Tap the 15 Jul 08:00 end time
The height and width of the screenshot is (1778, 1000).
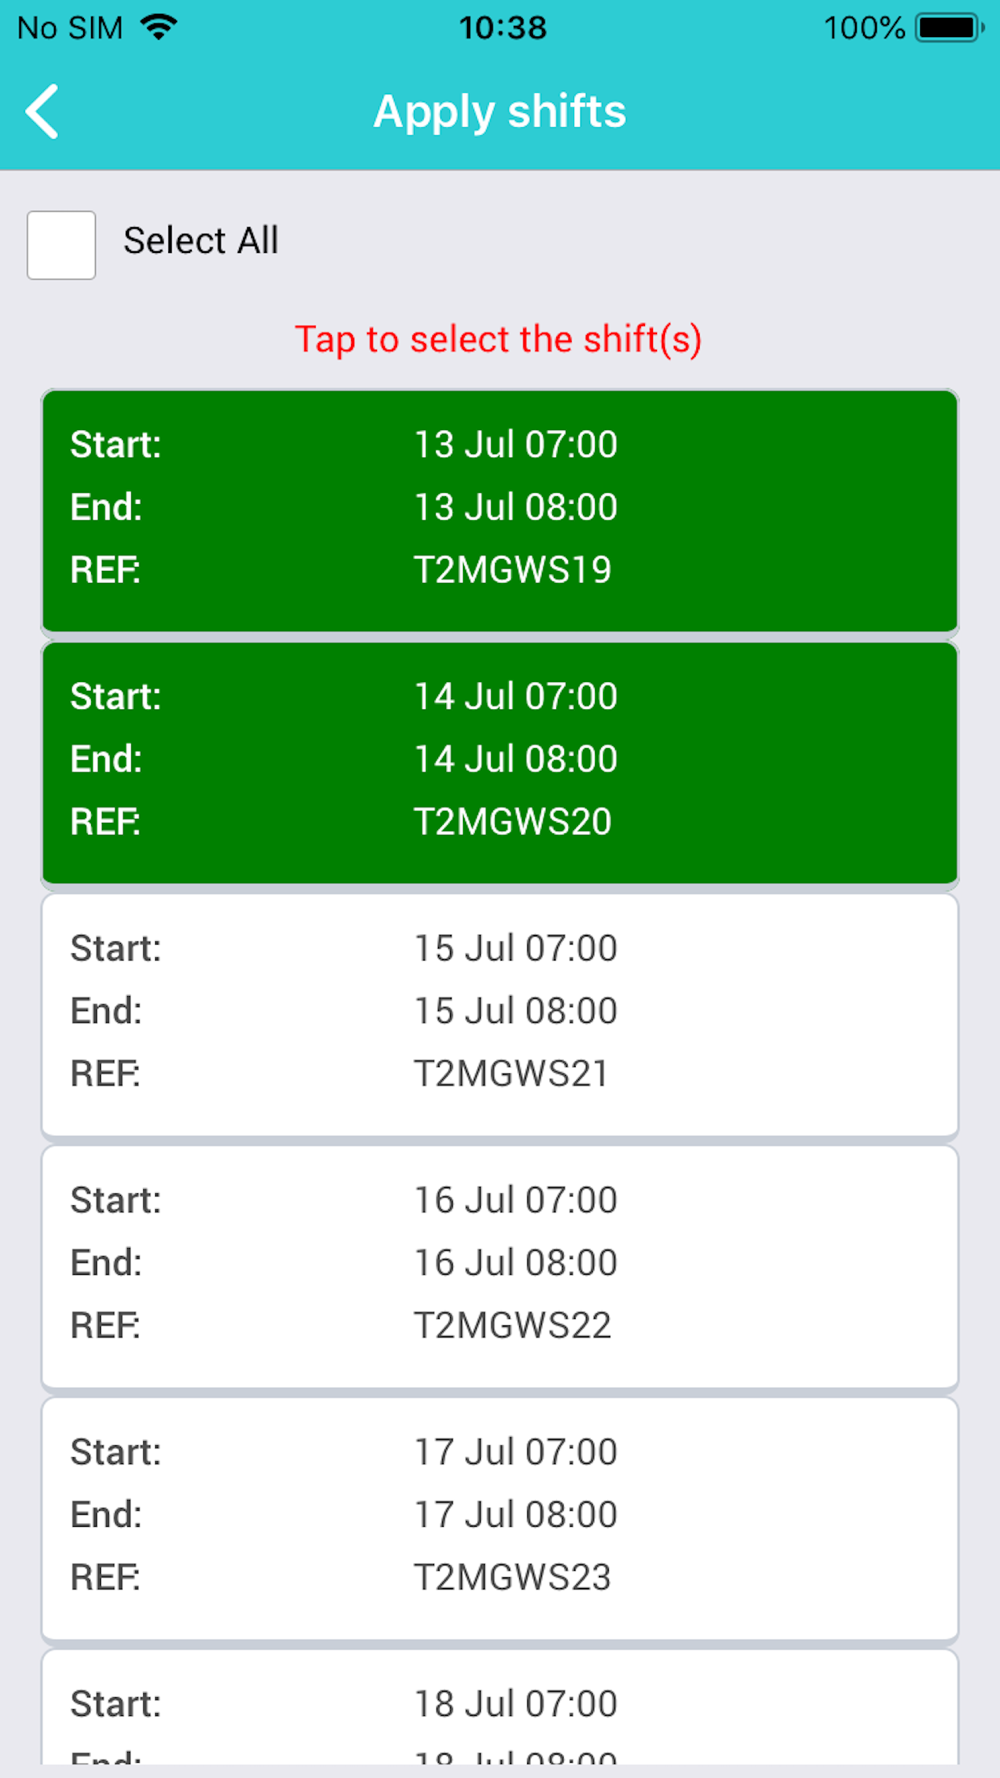click(x=516, y=1011)
